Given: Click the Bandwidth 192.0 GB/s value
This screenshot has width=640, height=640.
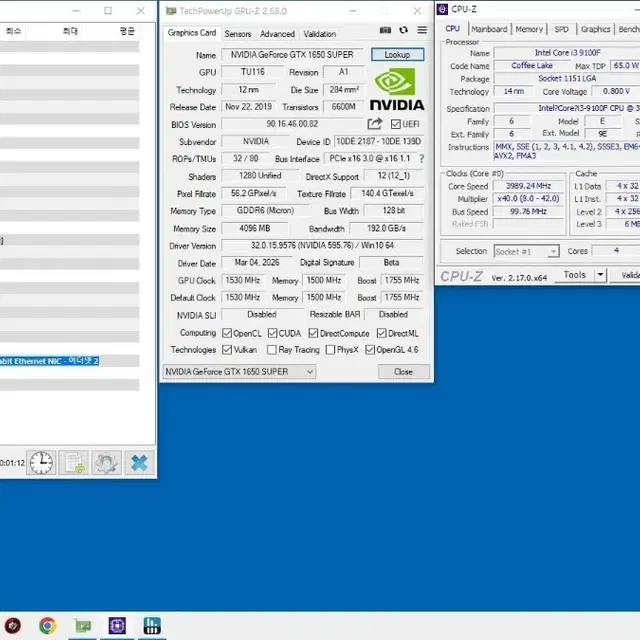Looking at the screenshot, I should 387,228.
